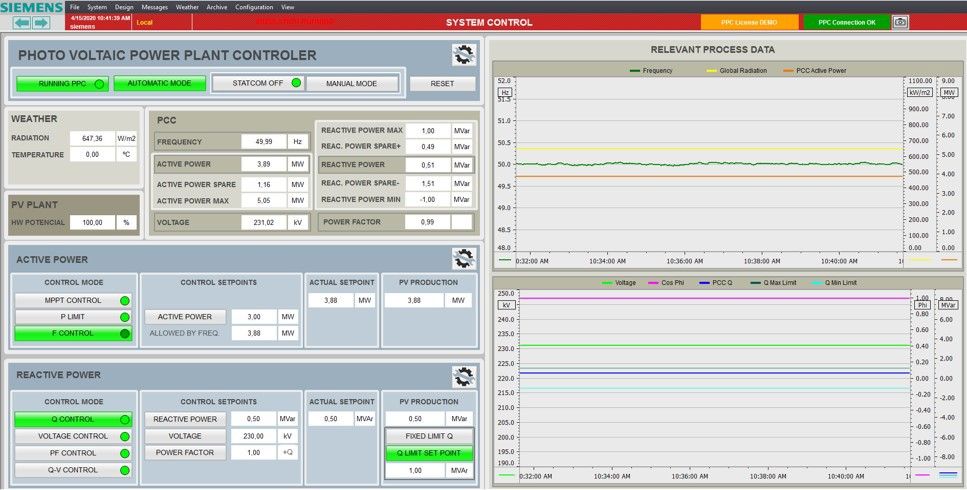Open the Configuration menu
The width and height of the screenshot is (967, 490).
(x=254, y=7)
